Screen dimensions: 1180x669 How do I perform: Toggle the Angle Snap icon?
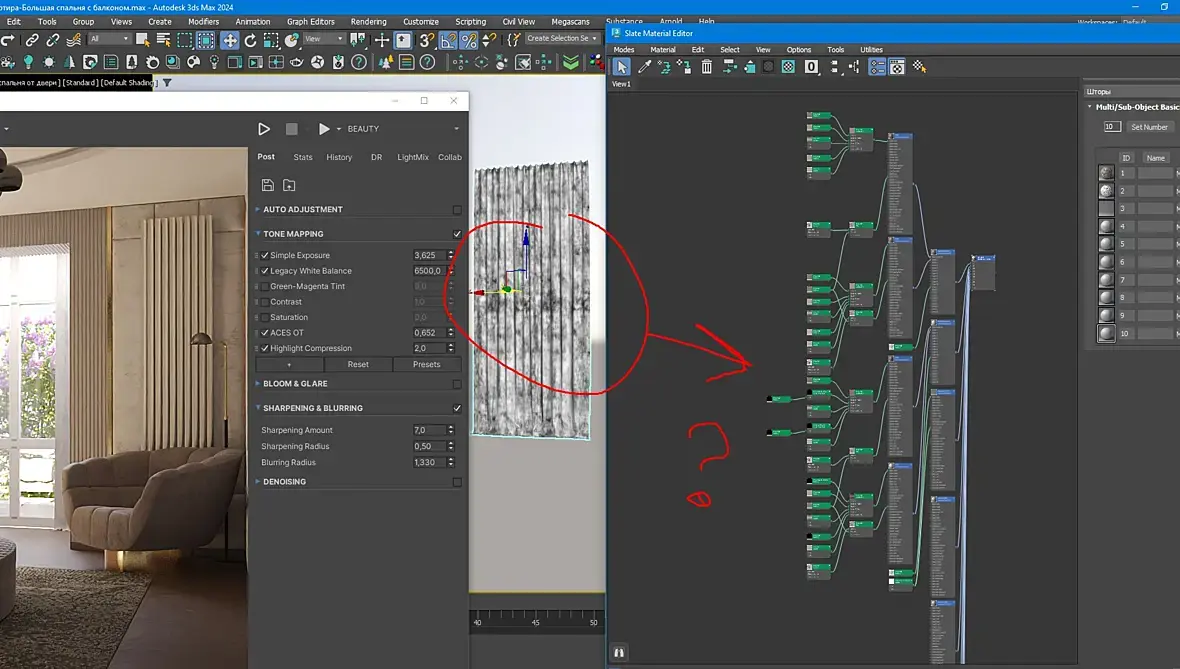pos(447,40)
